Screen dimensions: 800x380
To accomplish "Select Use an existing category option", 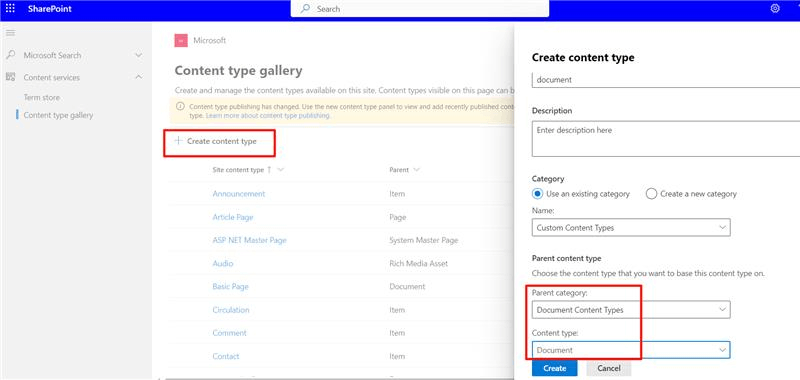I will 537,194.
